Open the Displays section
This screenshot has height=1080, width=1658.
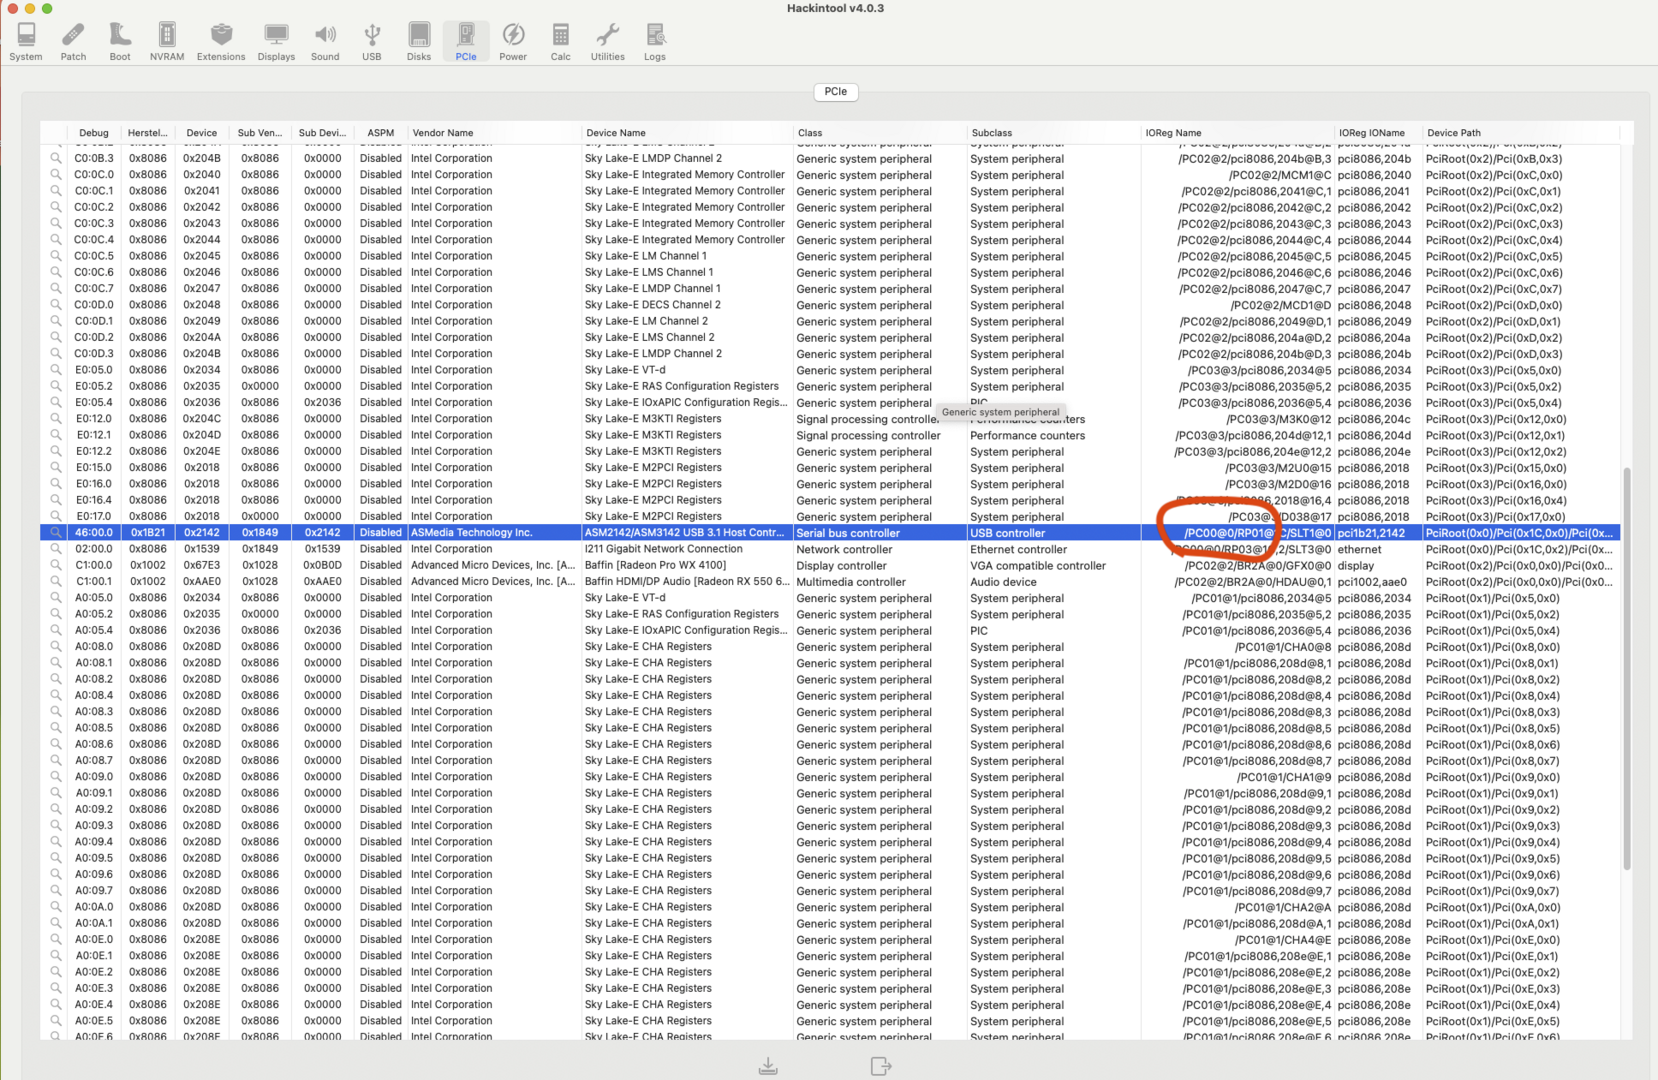[x=276, y=42]
